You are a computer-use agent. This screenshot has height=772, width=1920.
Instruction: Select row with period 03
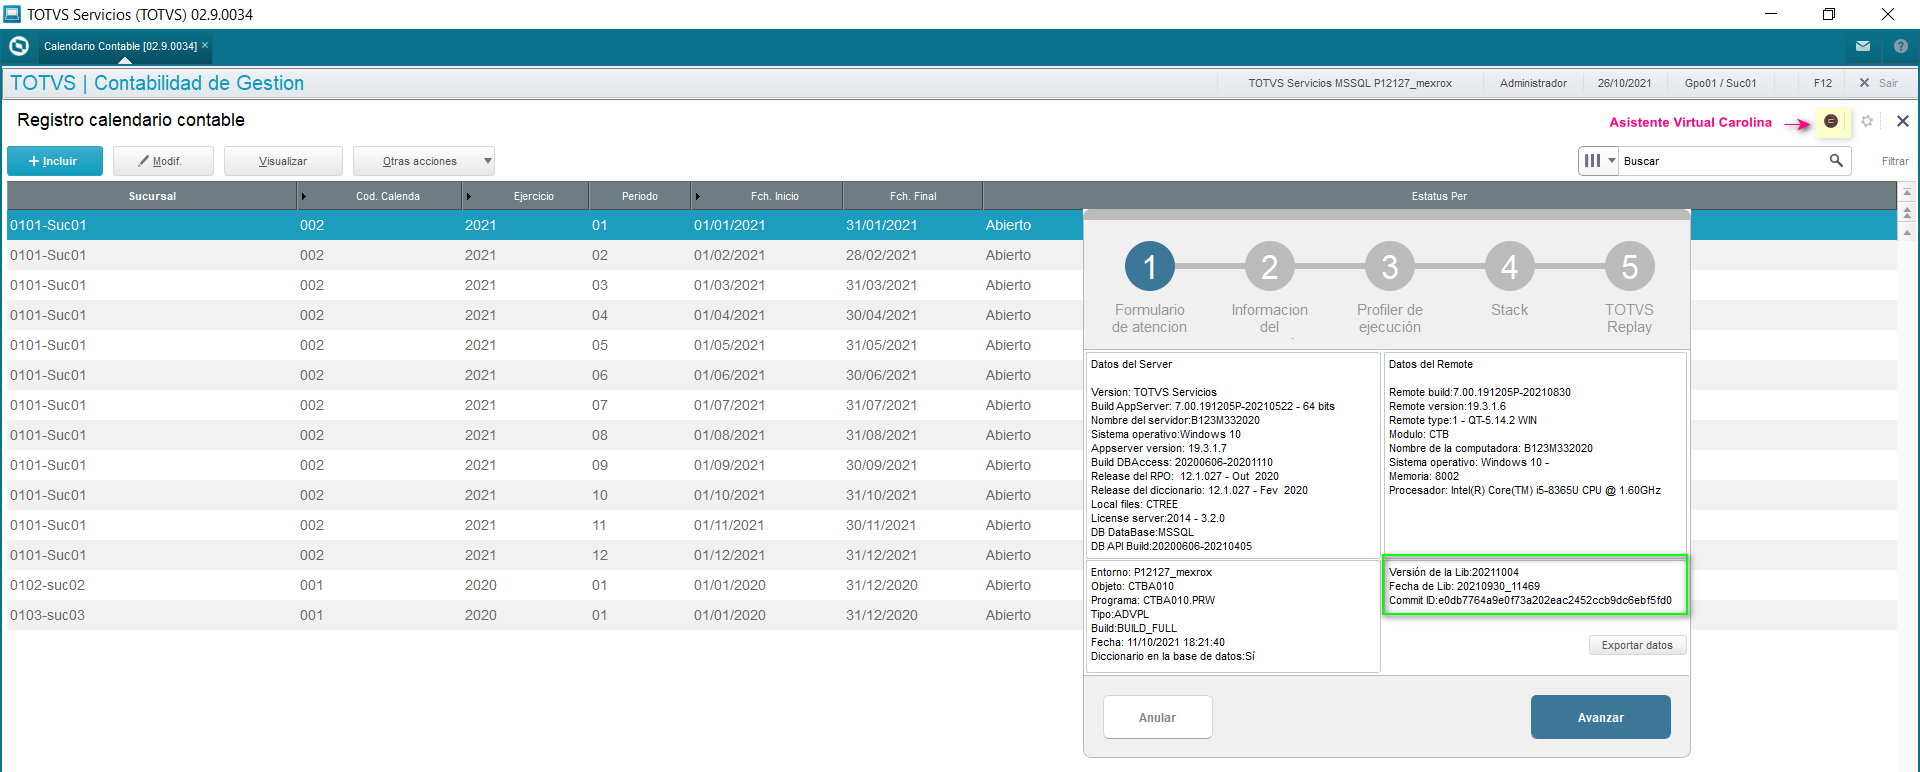coord(545,285)
